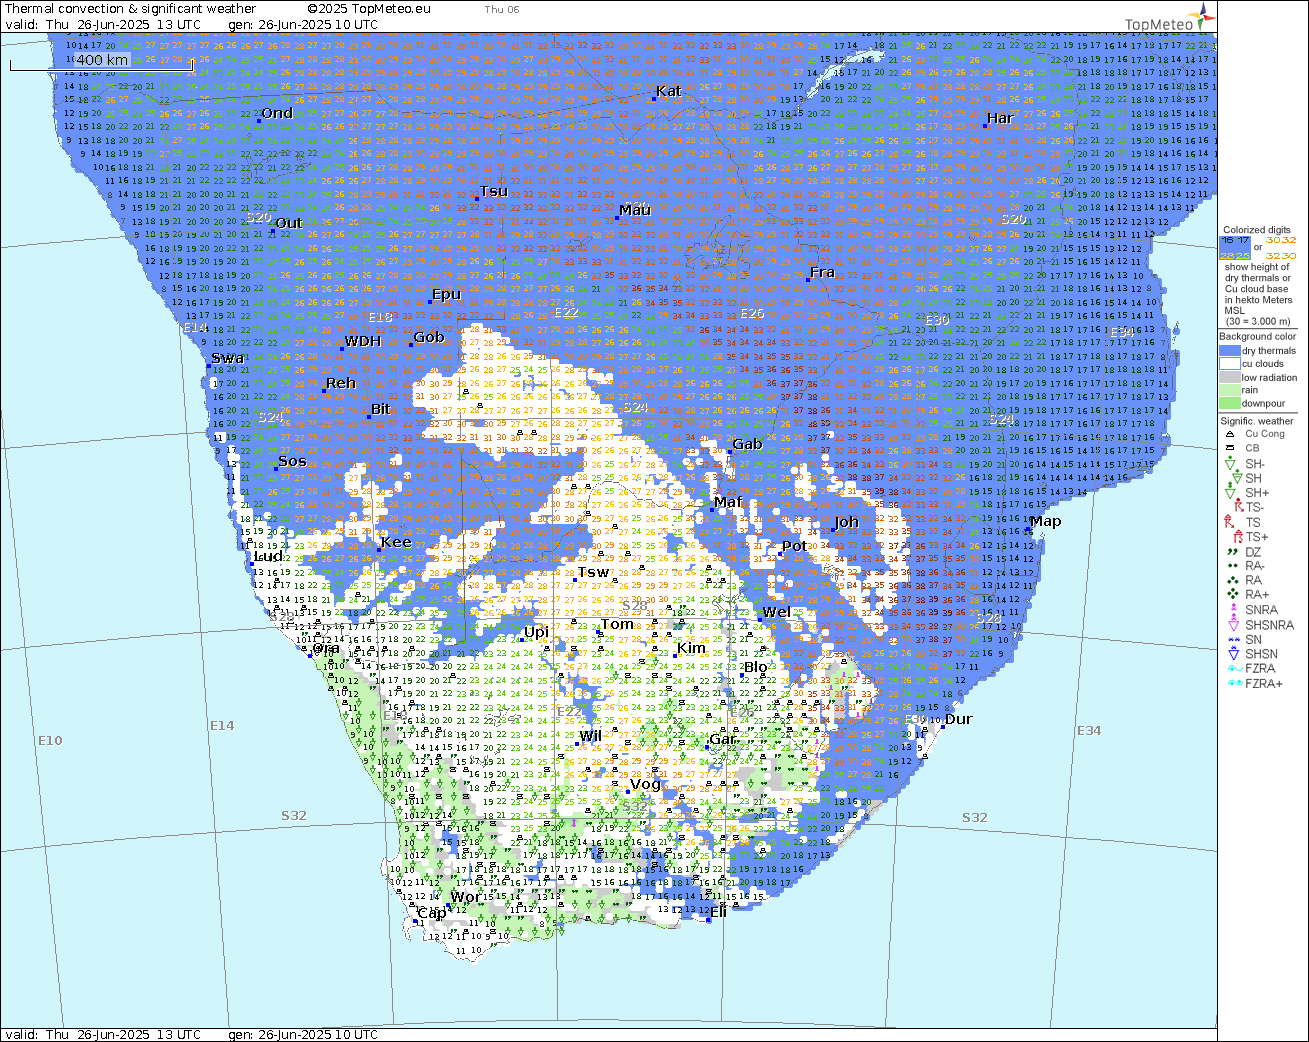Click the Fra city label
1309x1042 pixels.
pyautogui.click(x=822, y=272)
